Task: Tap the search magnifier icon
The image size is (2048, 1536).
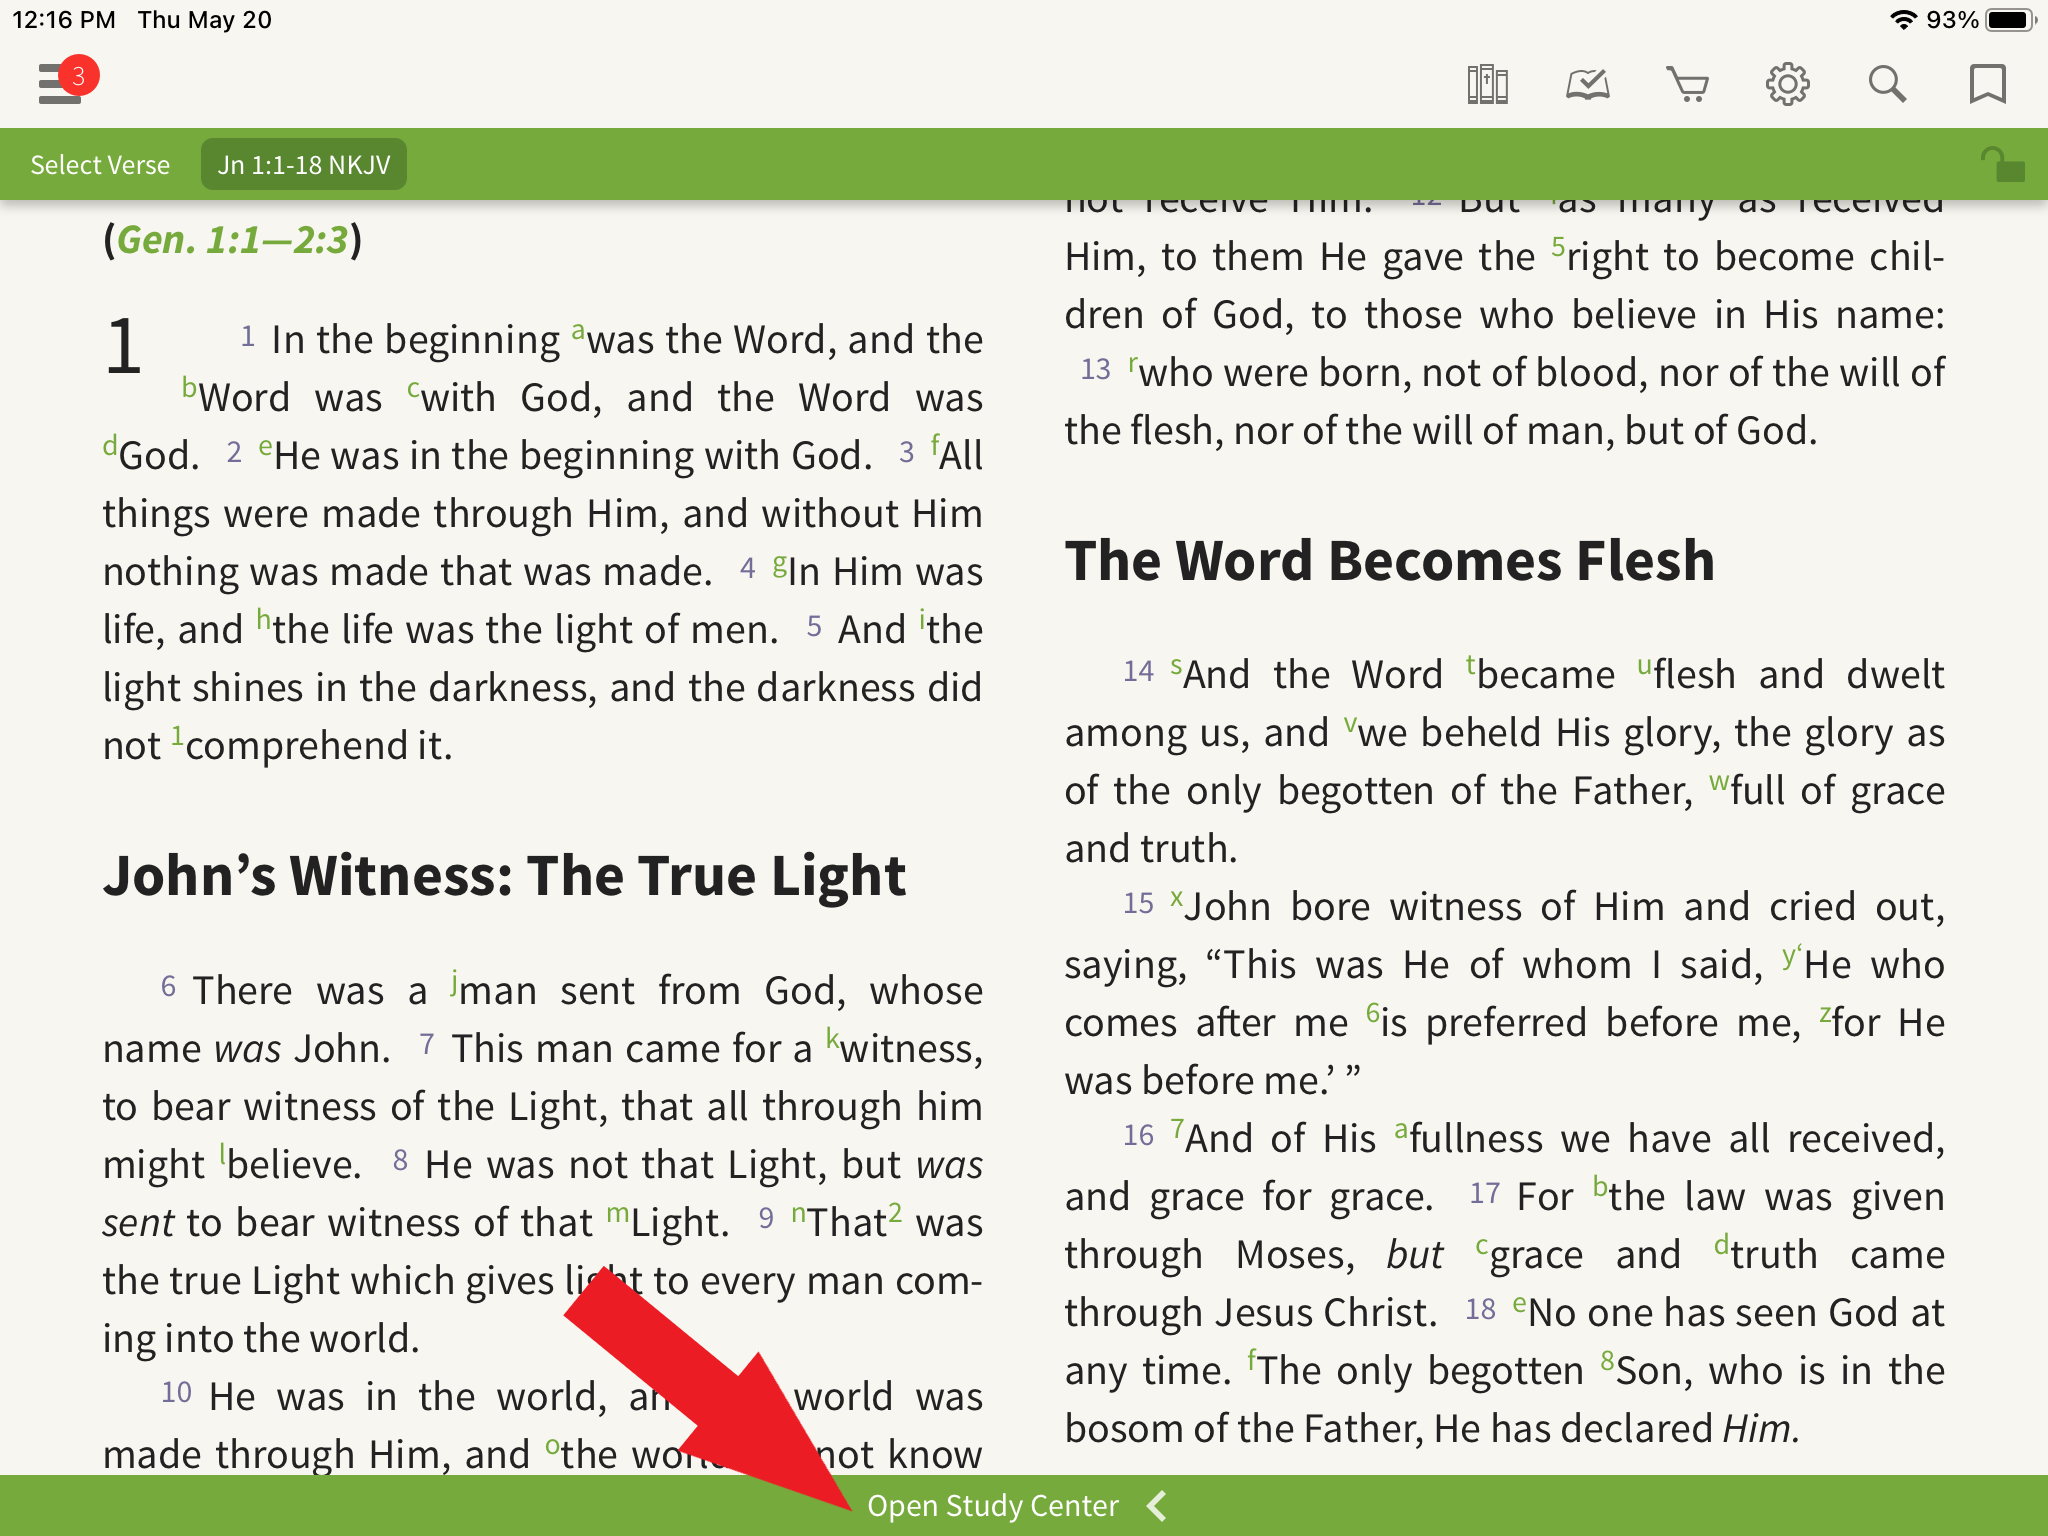Action: coord(1887,84)
